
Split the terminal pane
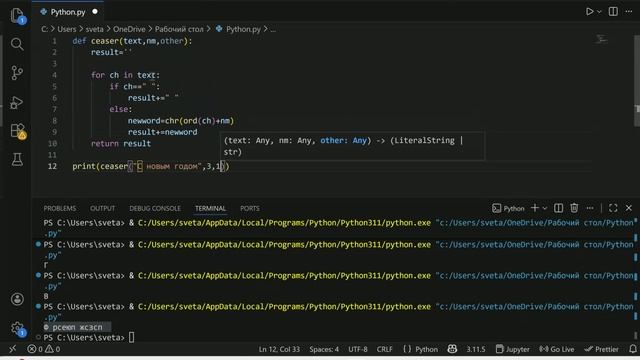click(x=558, y=208)
